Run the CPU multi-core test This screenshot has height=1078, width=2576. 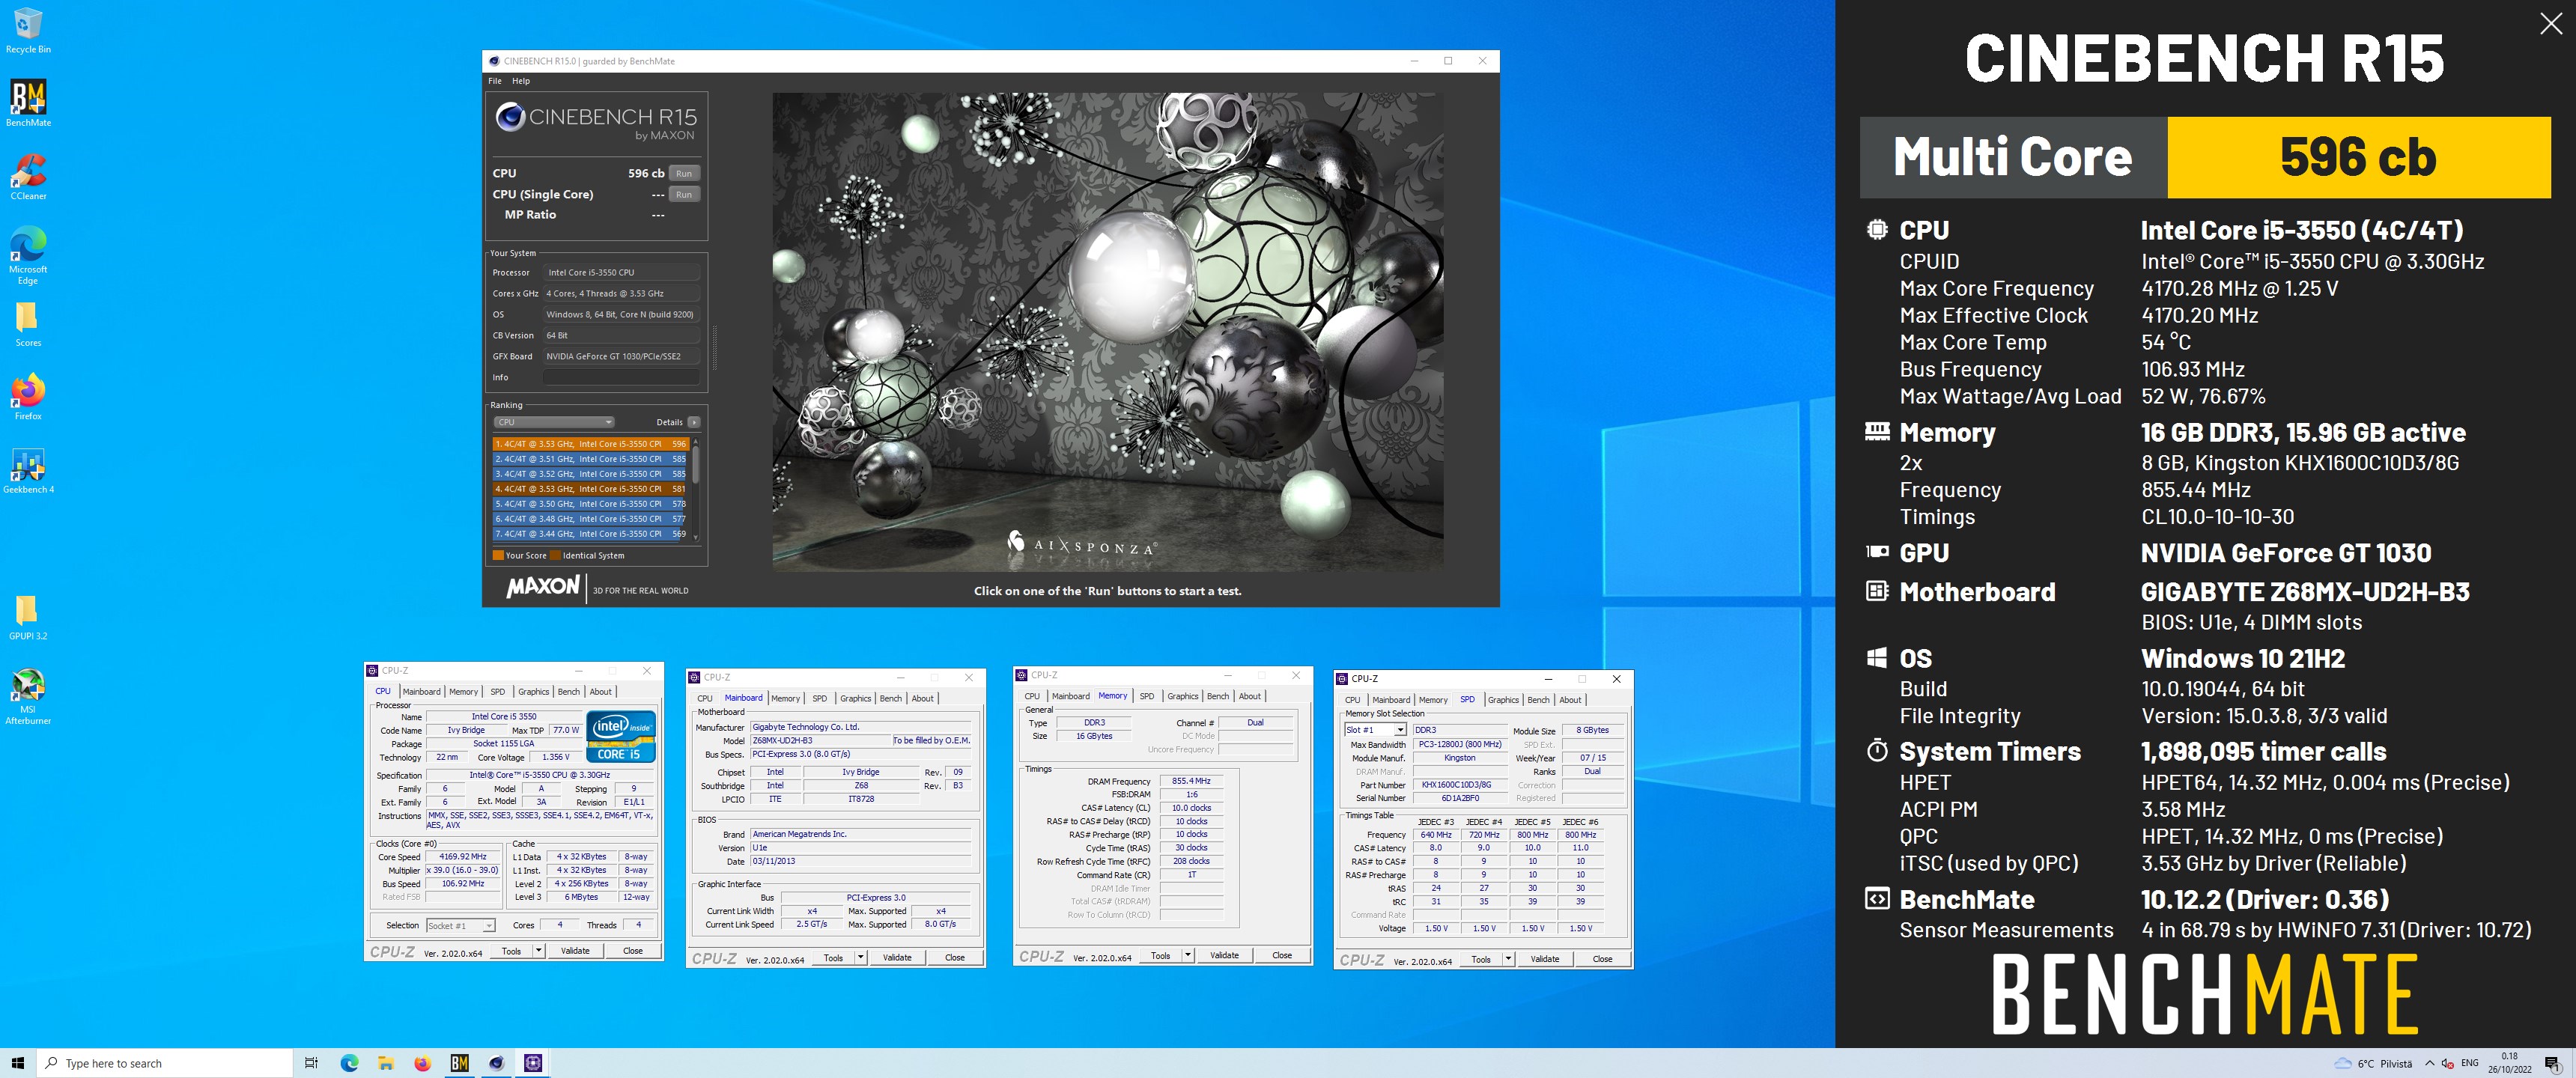click(x=684, y=173)
